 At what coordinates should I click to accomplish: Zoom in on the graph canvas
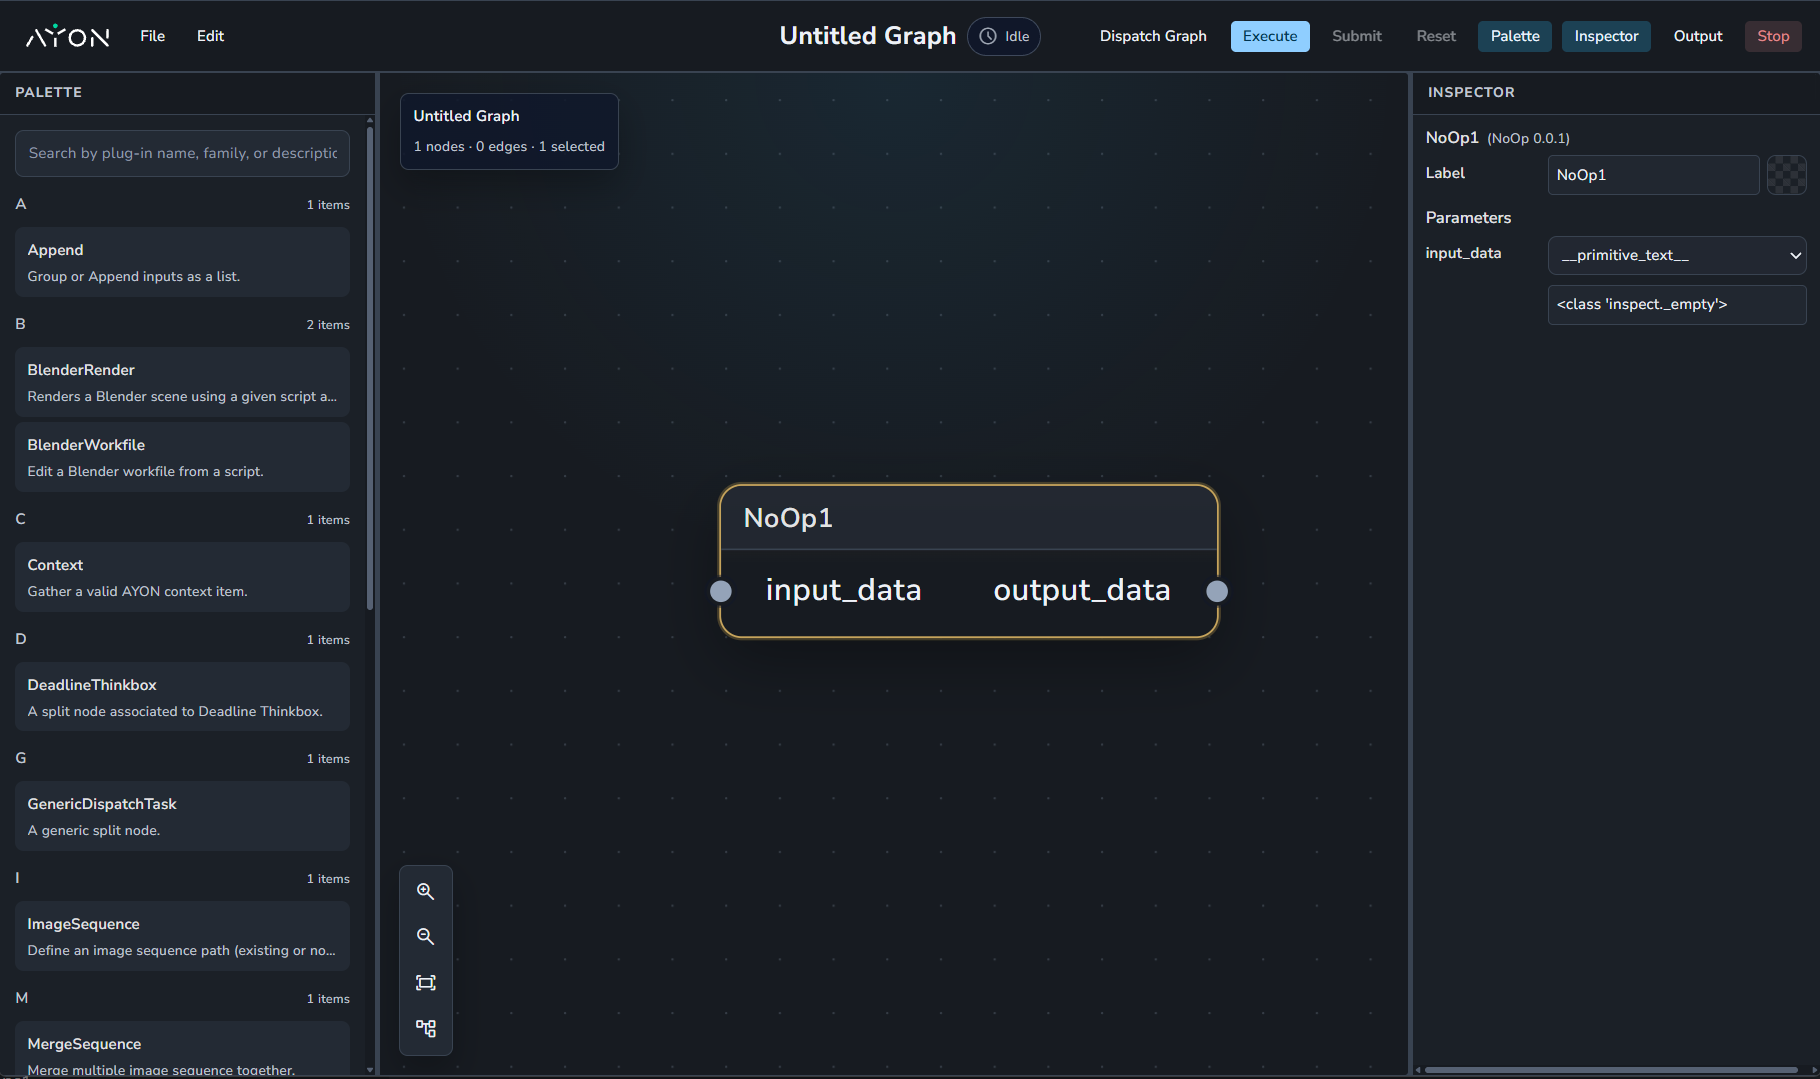pyautogui.click(x=426, y=891)
